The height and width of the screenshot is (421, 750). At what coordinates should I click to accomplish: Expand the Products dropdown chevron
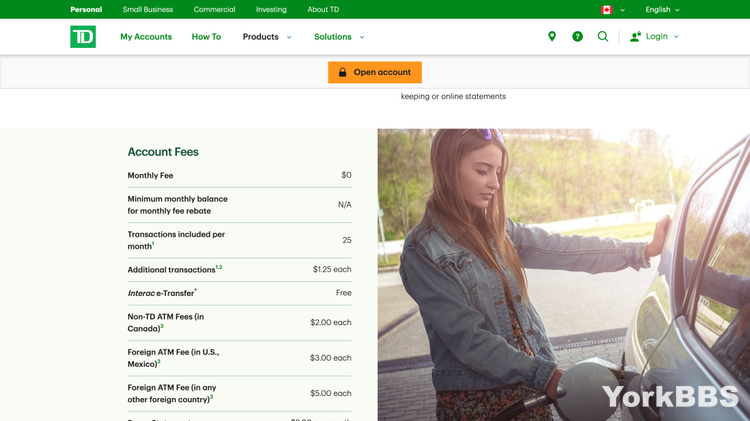point(289,37)
